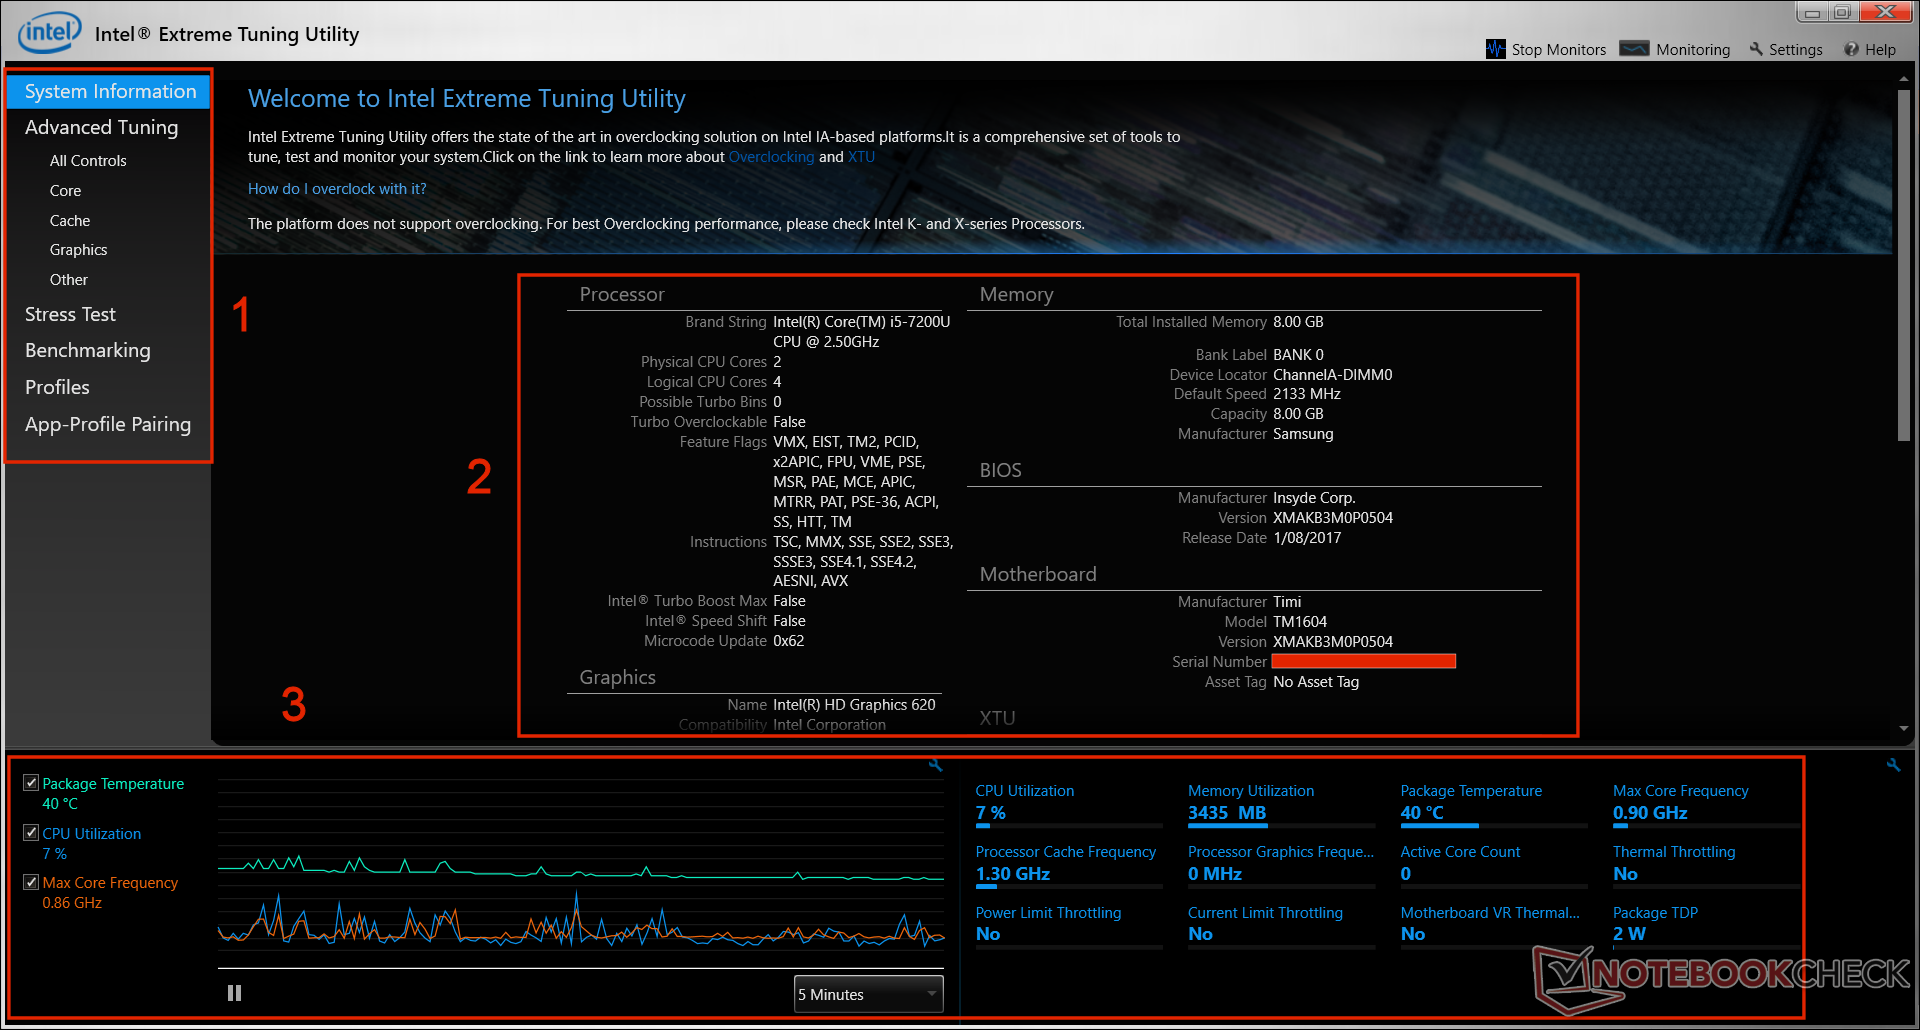Select System Information in the sidebar
The image size is (1920, 1030).
[107, 91]
